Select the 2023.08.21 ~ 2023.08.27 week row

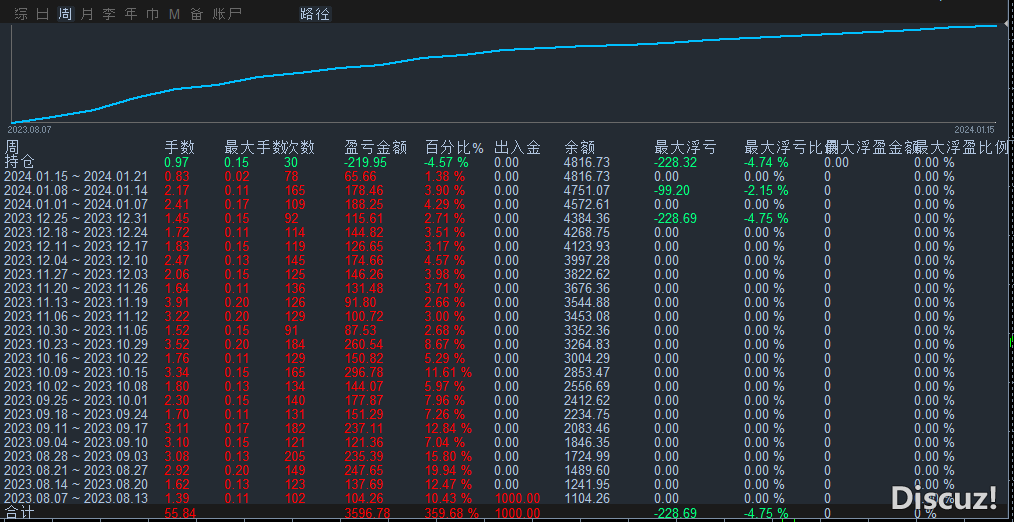pos(76,470)
